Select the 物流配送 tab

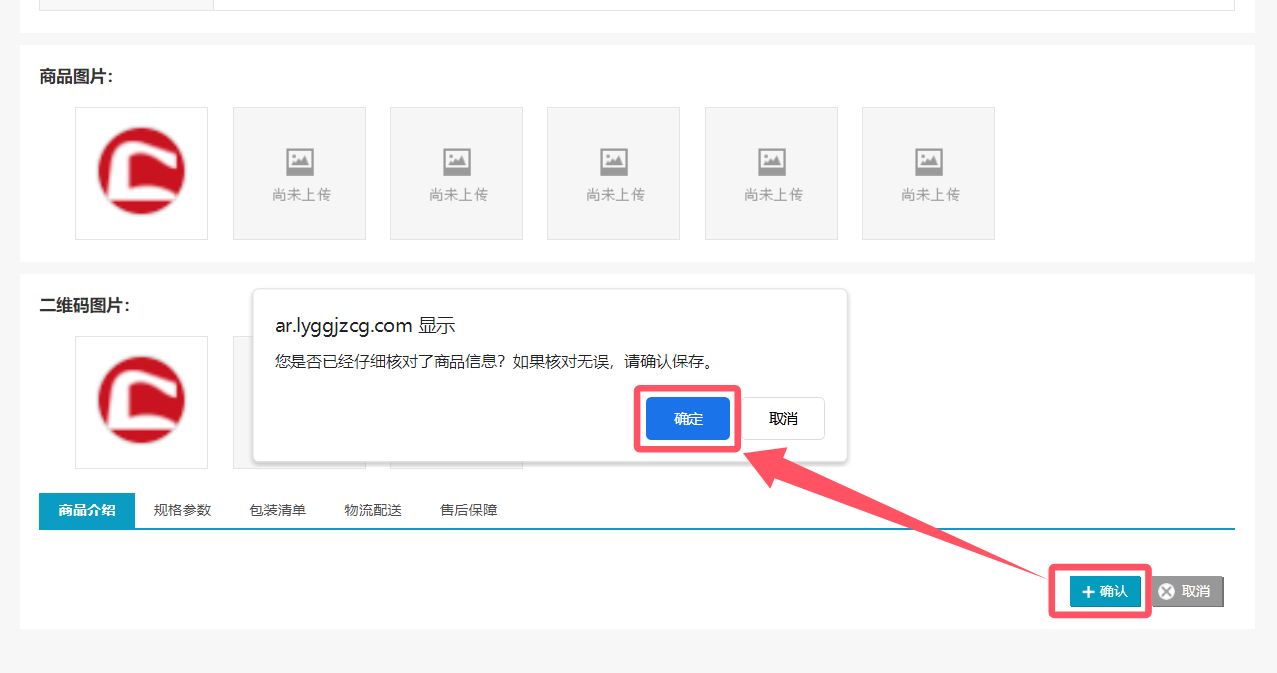(x=373, y=510)
